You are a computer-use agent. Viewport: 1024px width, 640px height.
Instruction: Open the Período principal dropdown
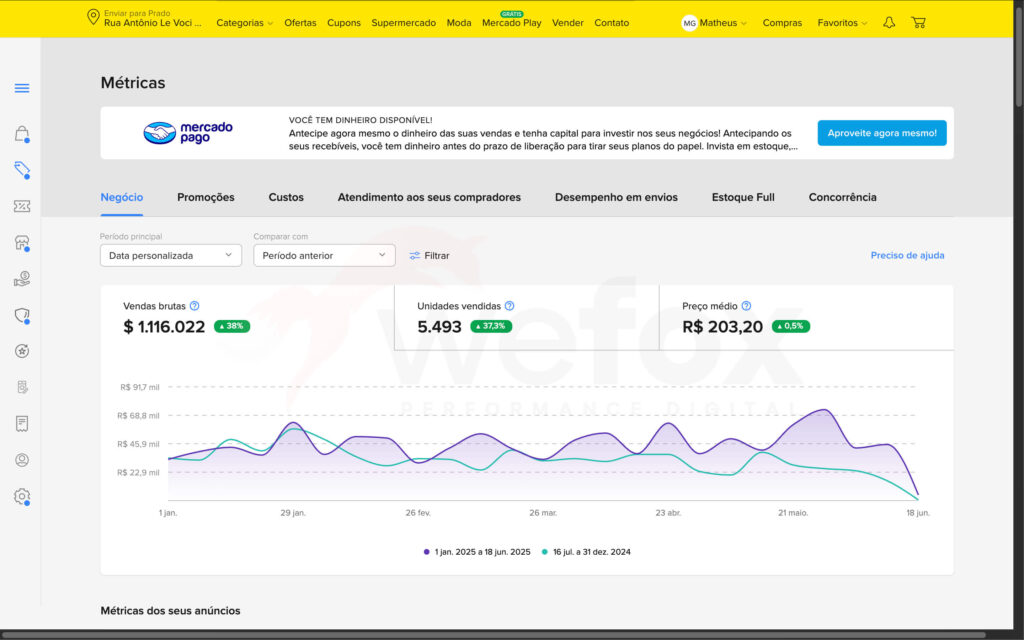pos(171,256)
